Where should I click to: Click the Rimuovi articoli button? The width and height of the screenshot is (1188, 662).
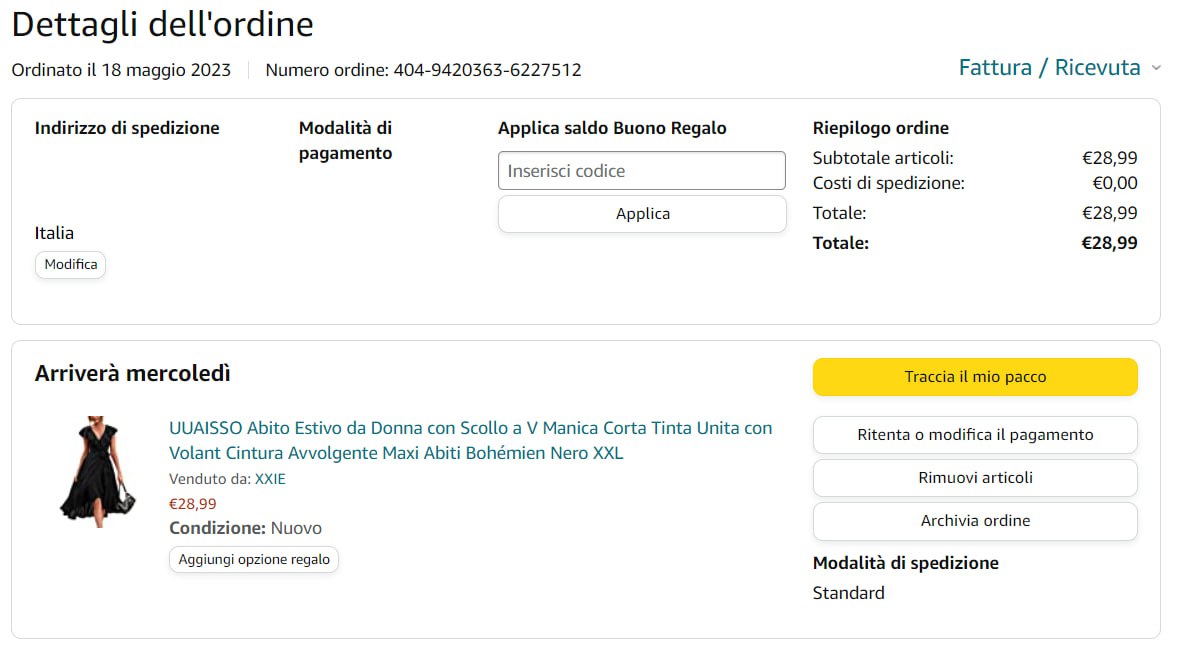(975, 478)
